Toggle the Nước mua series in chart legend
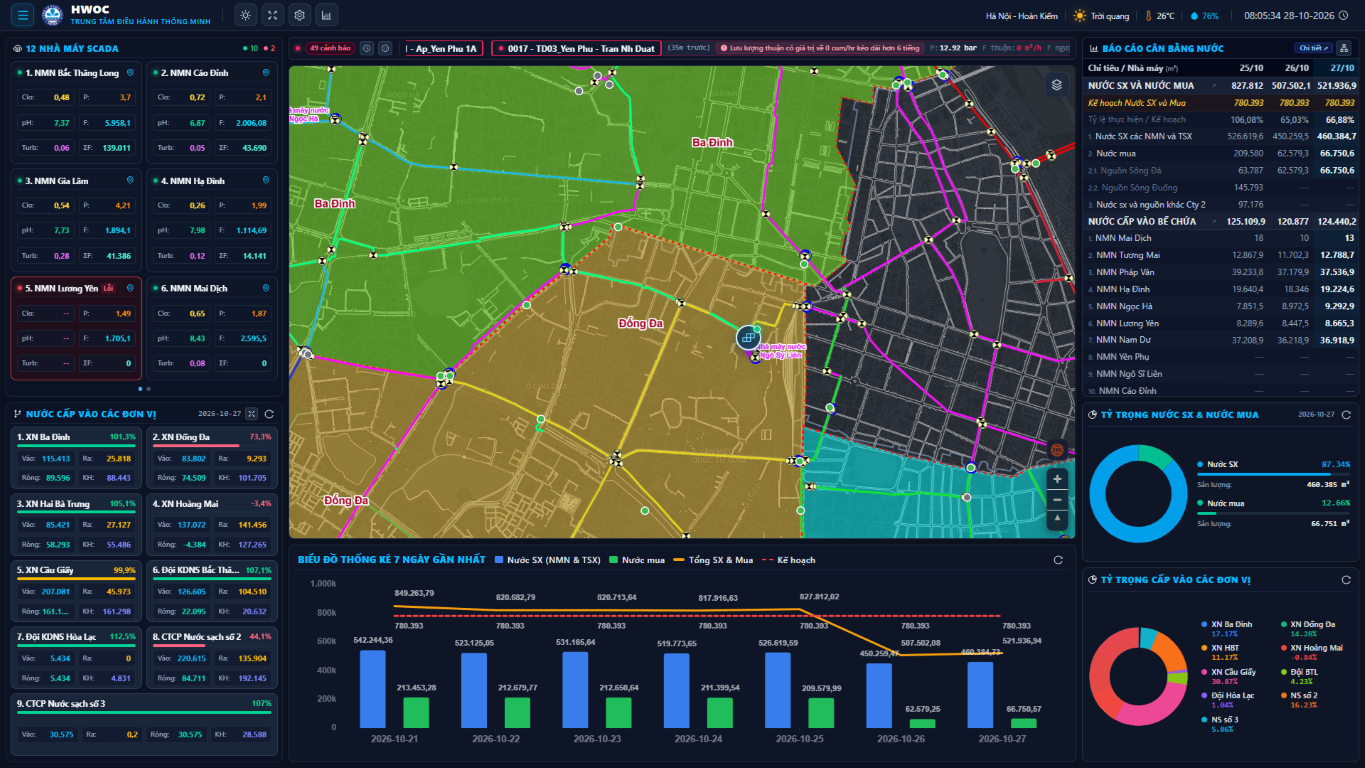The image size is (1365, 768). (637, 560)
